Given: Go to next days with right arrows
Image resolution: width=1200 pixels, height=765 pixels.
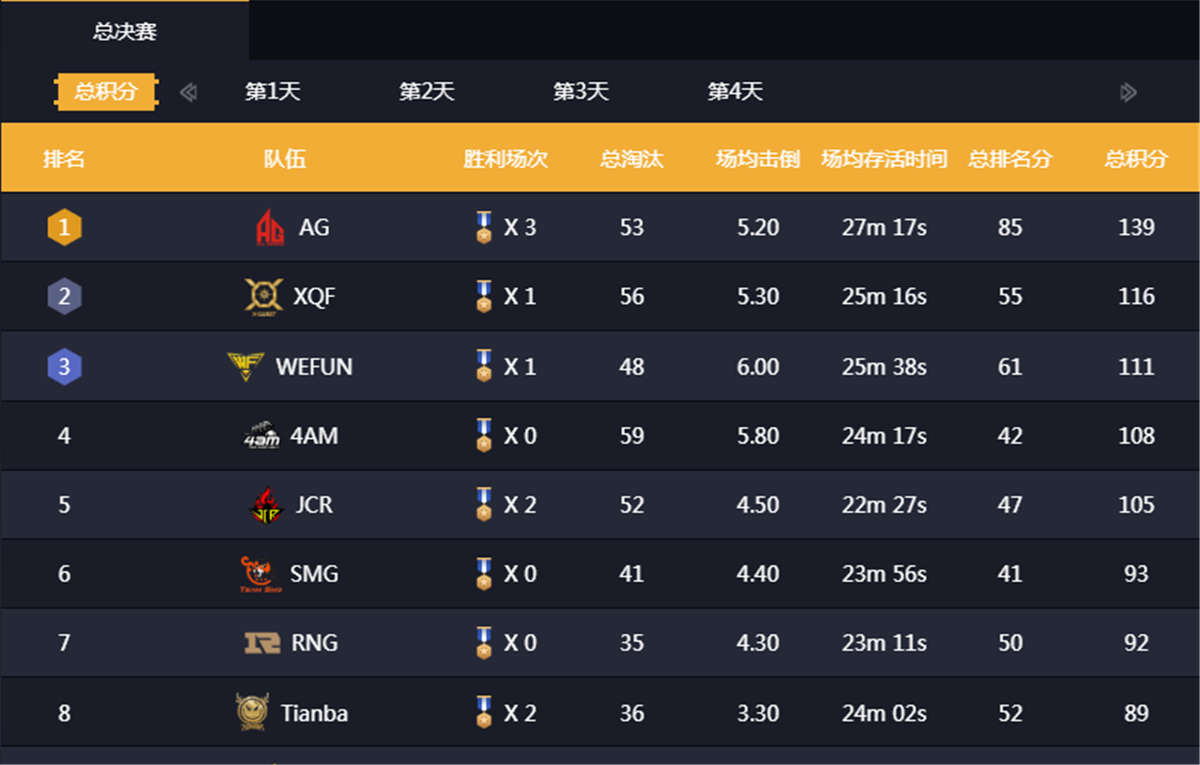Looking at the screenshot, I should click(1129, 92).
